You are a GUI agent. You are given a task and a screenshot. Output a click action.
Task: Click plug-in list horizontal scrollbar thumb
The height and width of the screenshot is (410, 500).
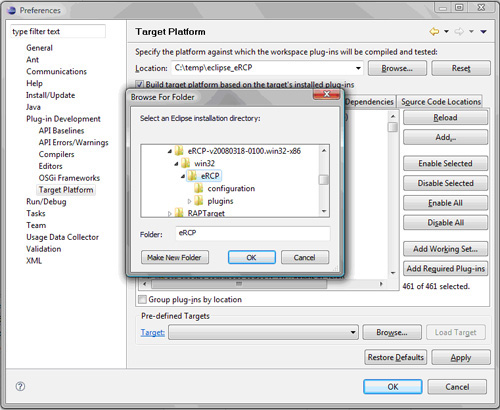239,284
